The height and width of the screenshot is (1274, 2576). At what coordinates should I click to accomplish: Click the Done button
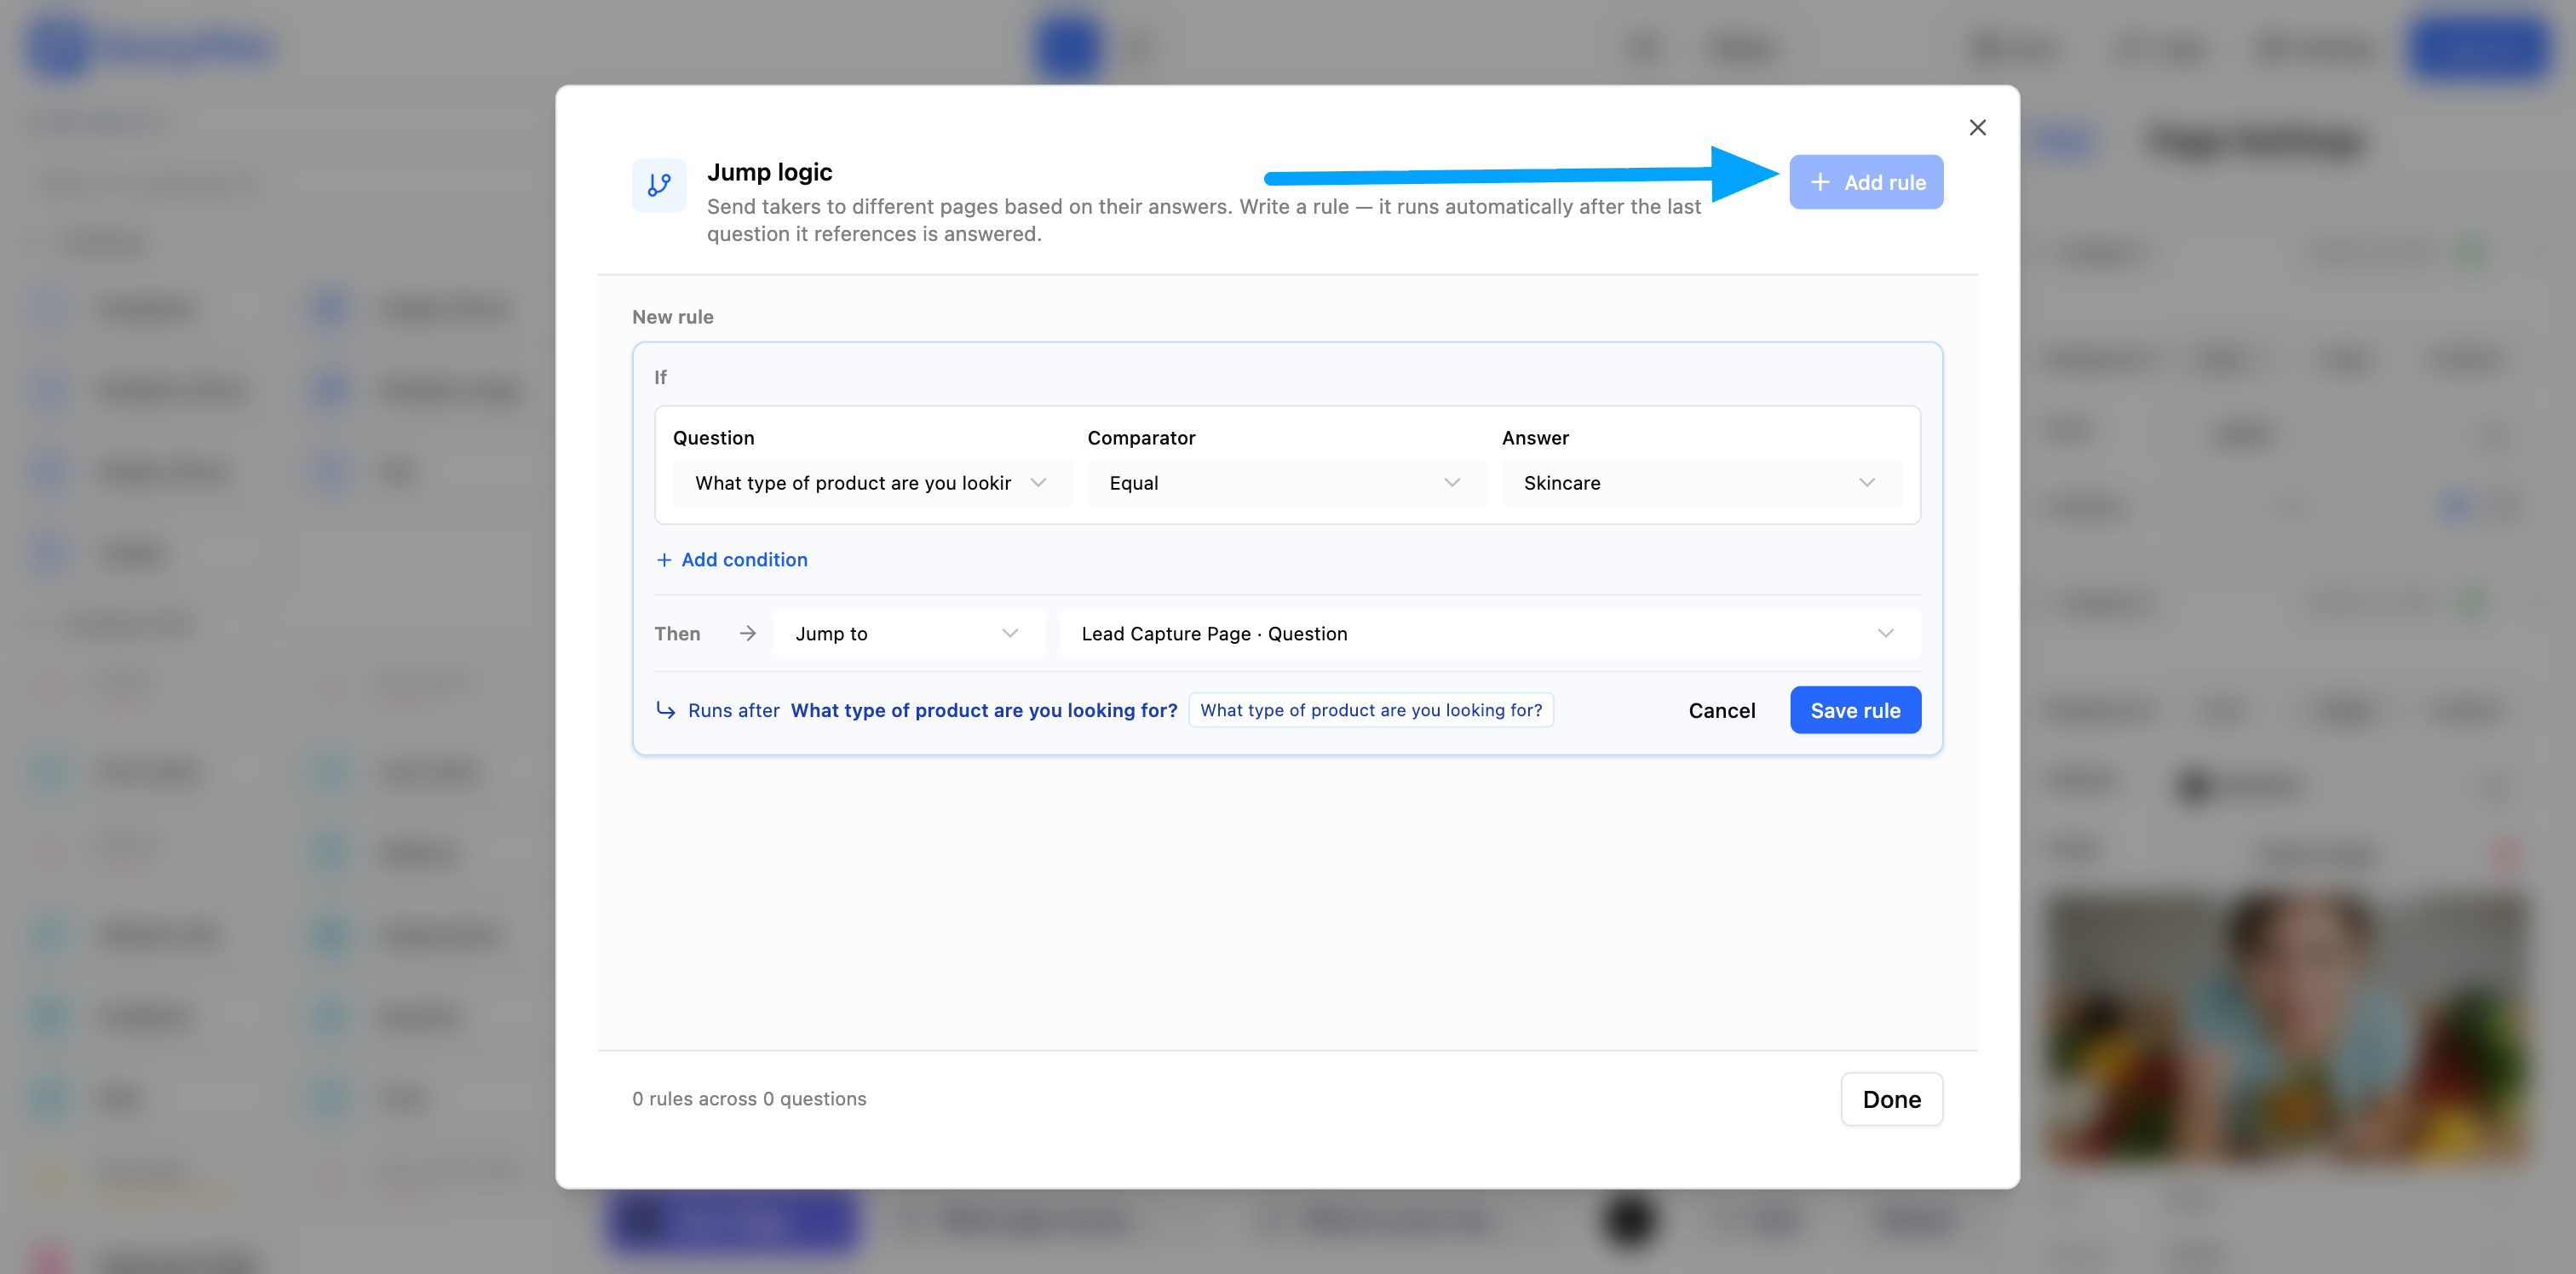click(1891, 1099)
